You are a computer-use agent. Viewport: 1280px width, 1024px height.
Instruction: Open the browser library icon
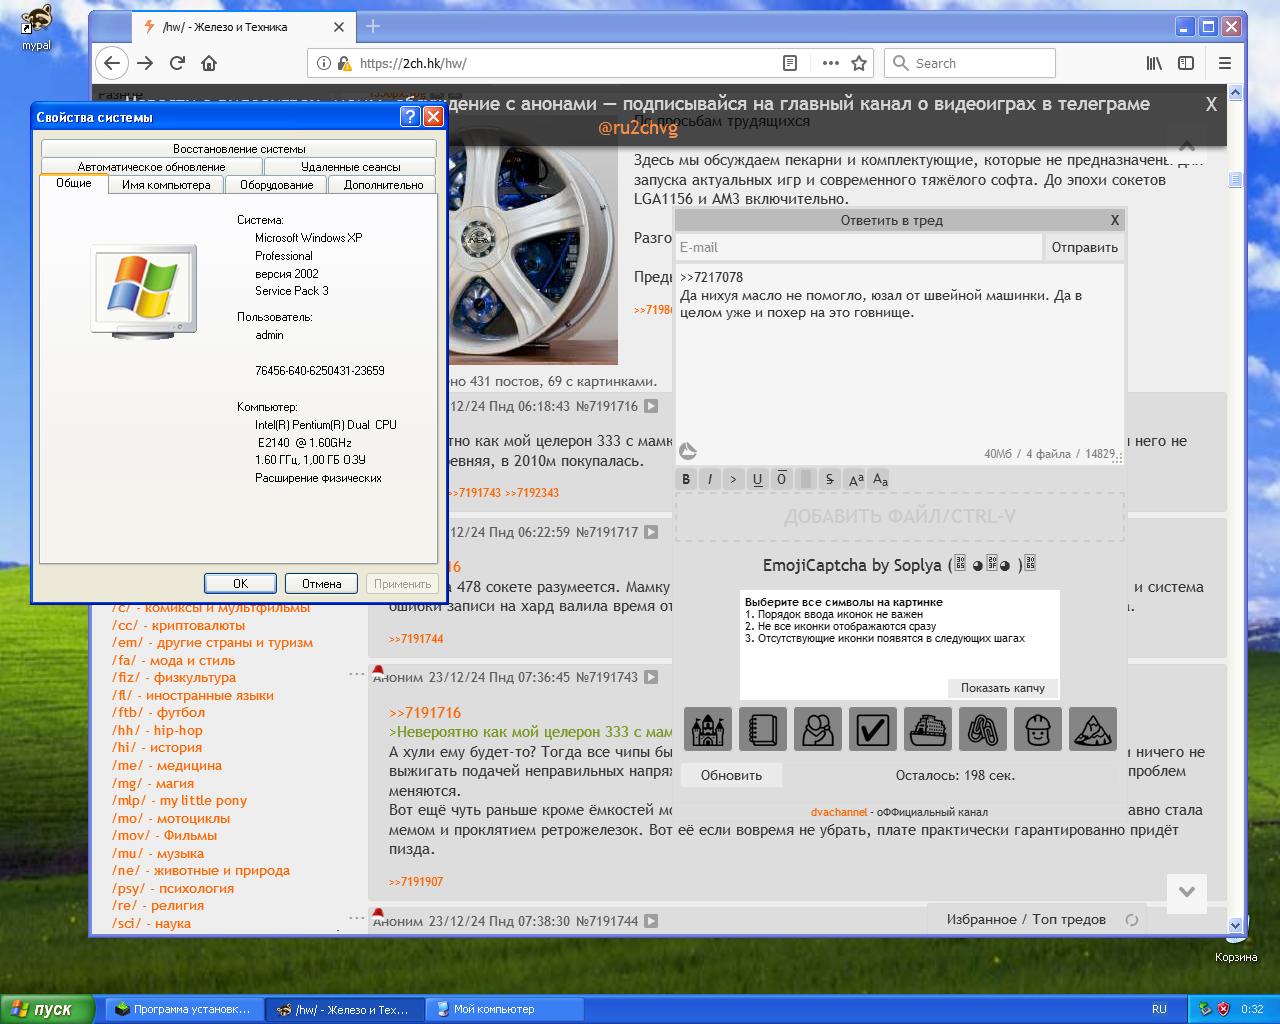(x=1154, y=63)
